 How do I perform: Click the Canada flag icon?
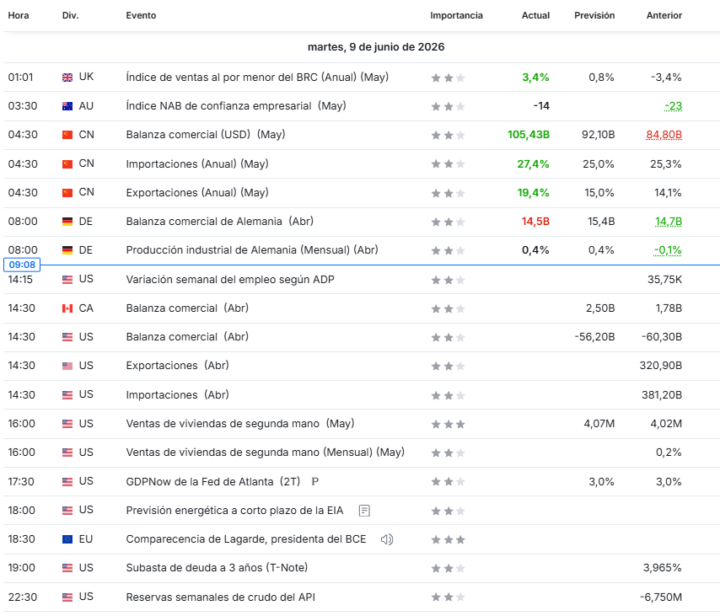68,308
